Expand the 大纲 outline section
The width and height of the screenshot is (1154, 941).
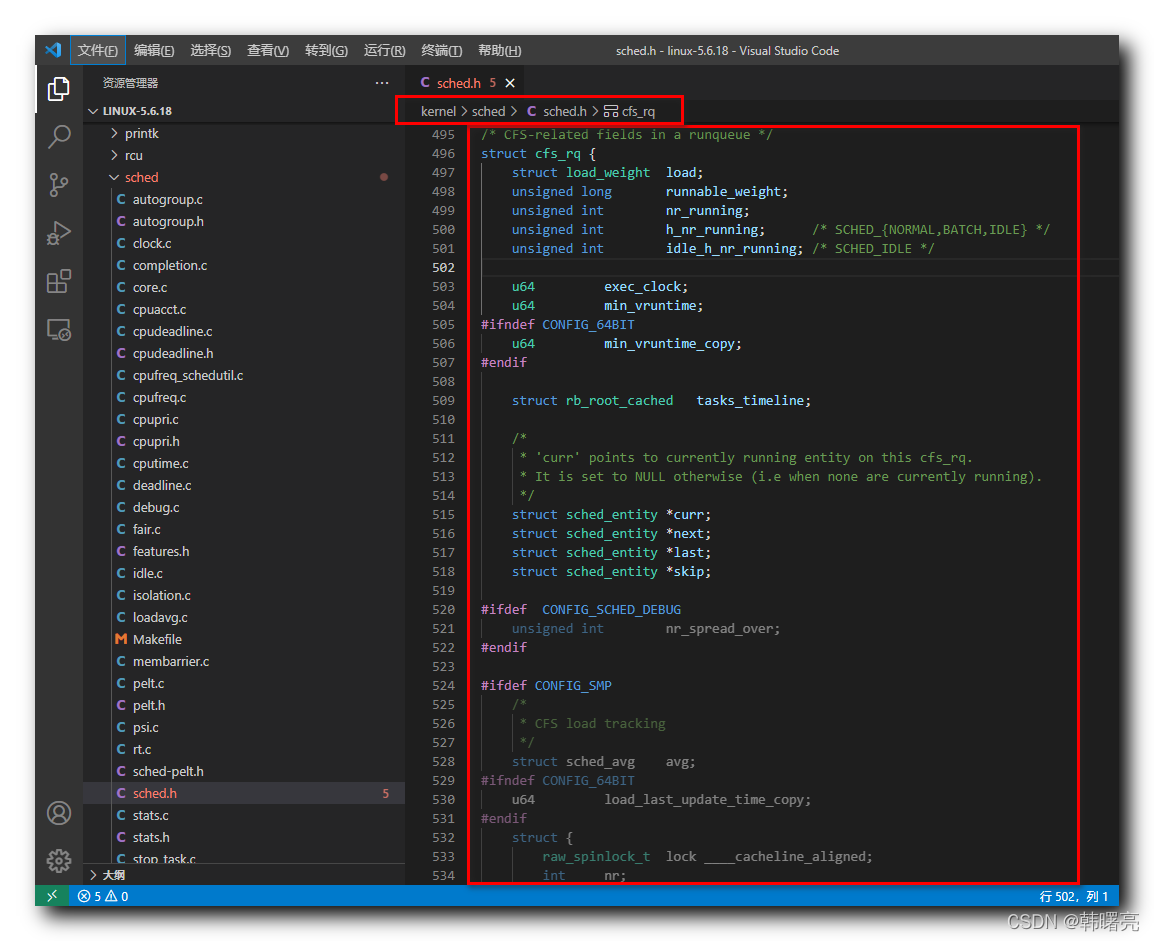pyautogui.click(x=244, y=875)
